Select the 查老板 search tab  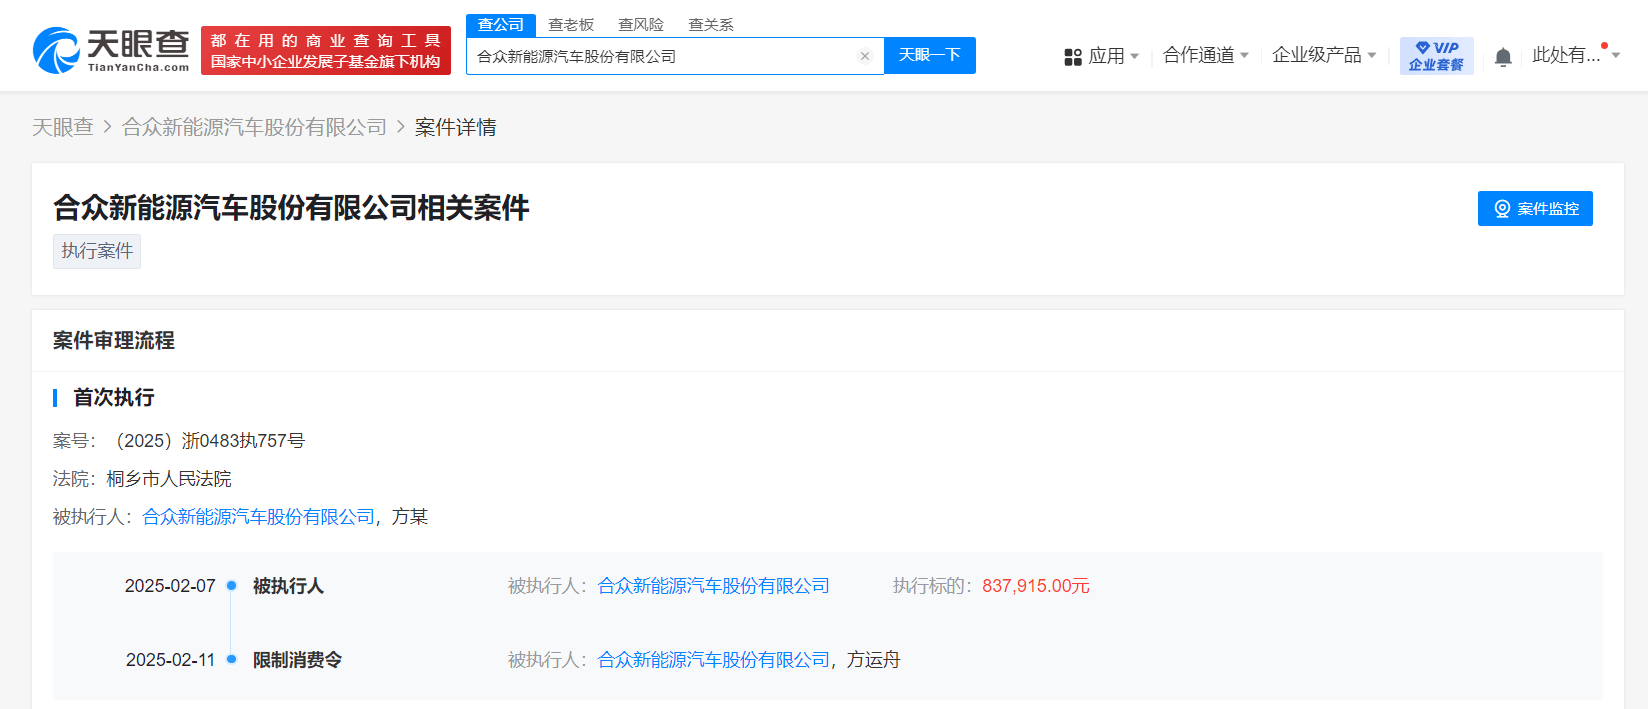pyautogui.click(x=571, y=25)
